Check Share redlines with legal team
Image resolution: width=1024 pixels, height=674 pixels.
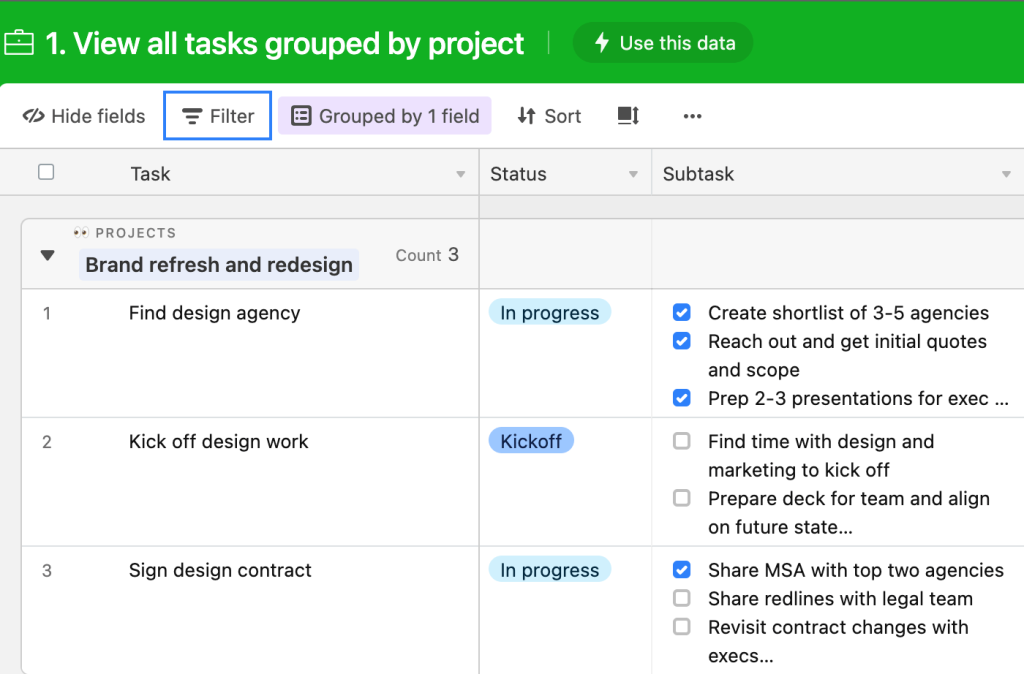pos(682,598)
